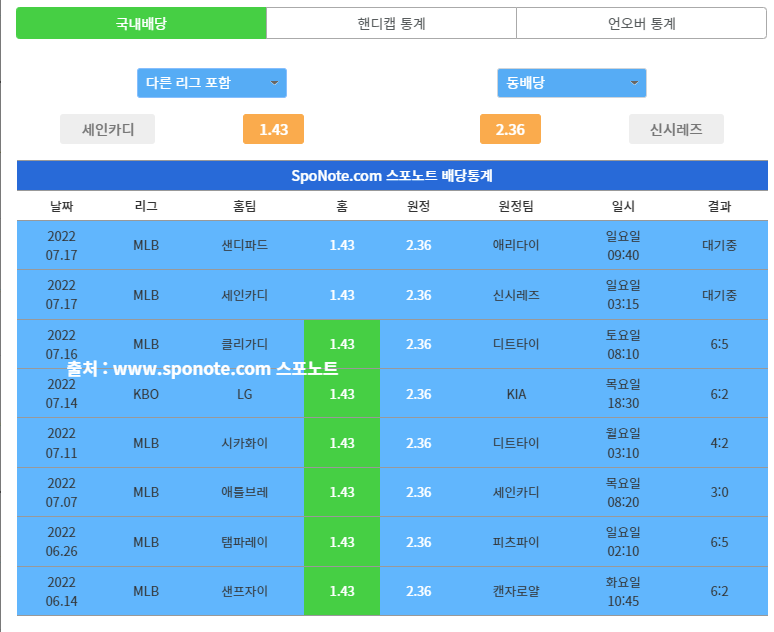The image size is (774, 632).
Task: Switch to the 국내배당 tab
Action: (x=141, y=23)
